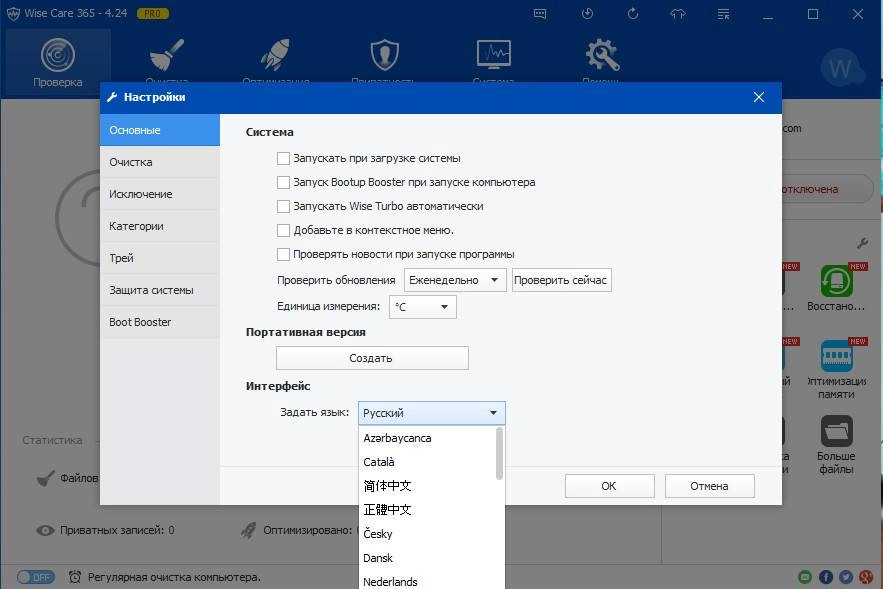Open the menu list icon in title bar

pos(724,14)
